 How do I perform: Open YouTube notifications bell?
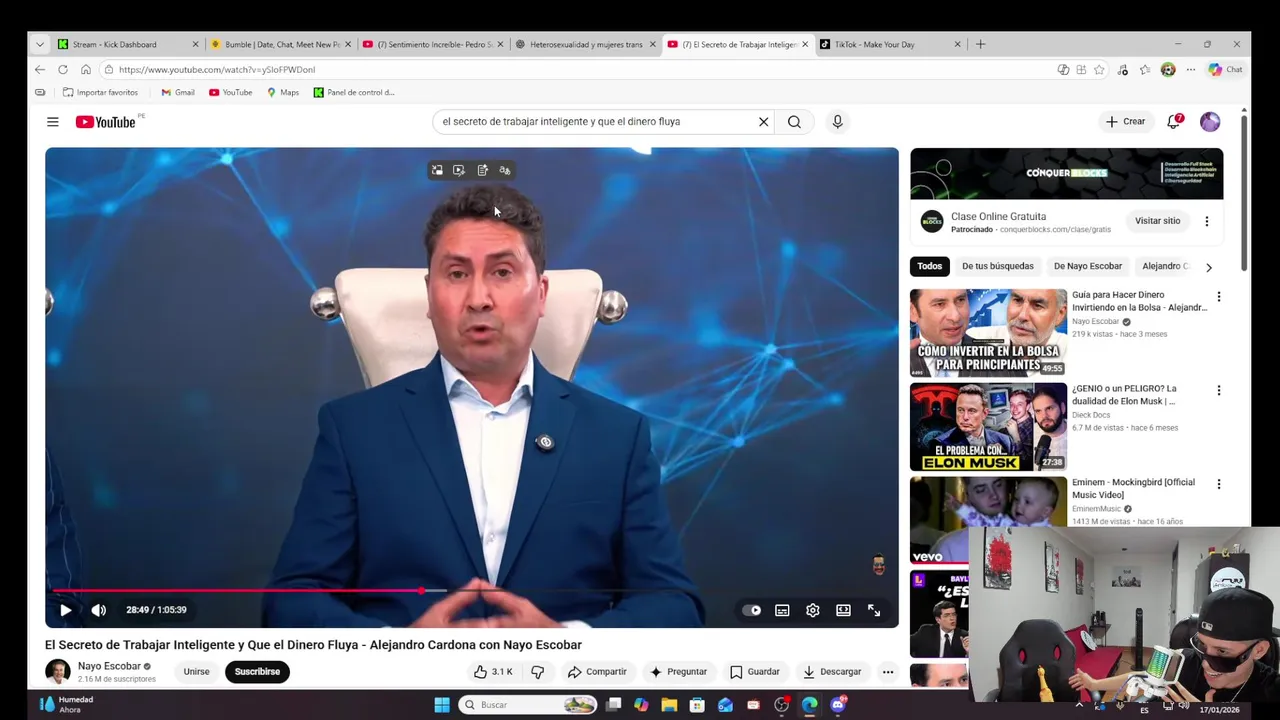point(1174,122)
